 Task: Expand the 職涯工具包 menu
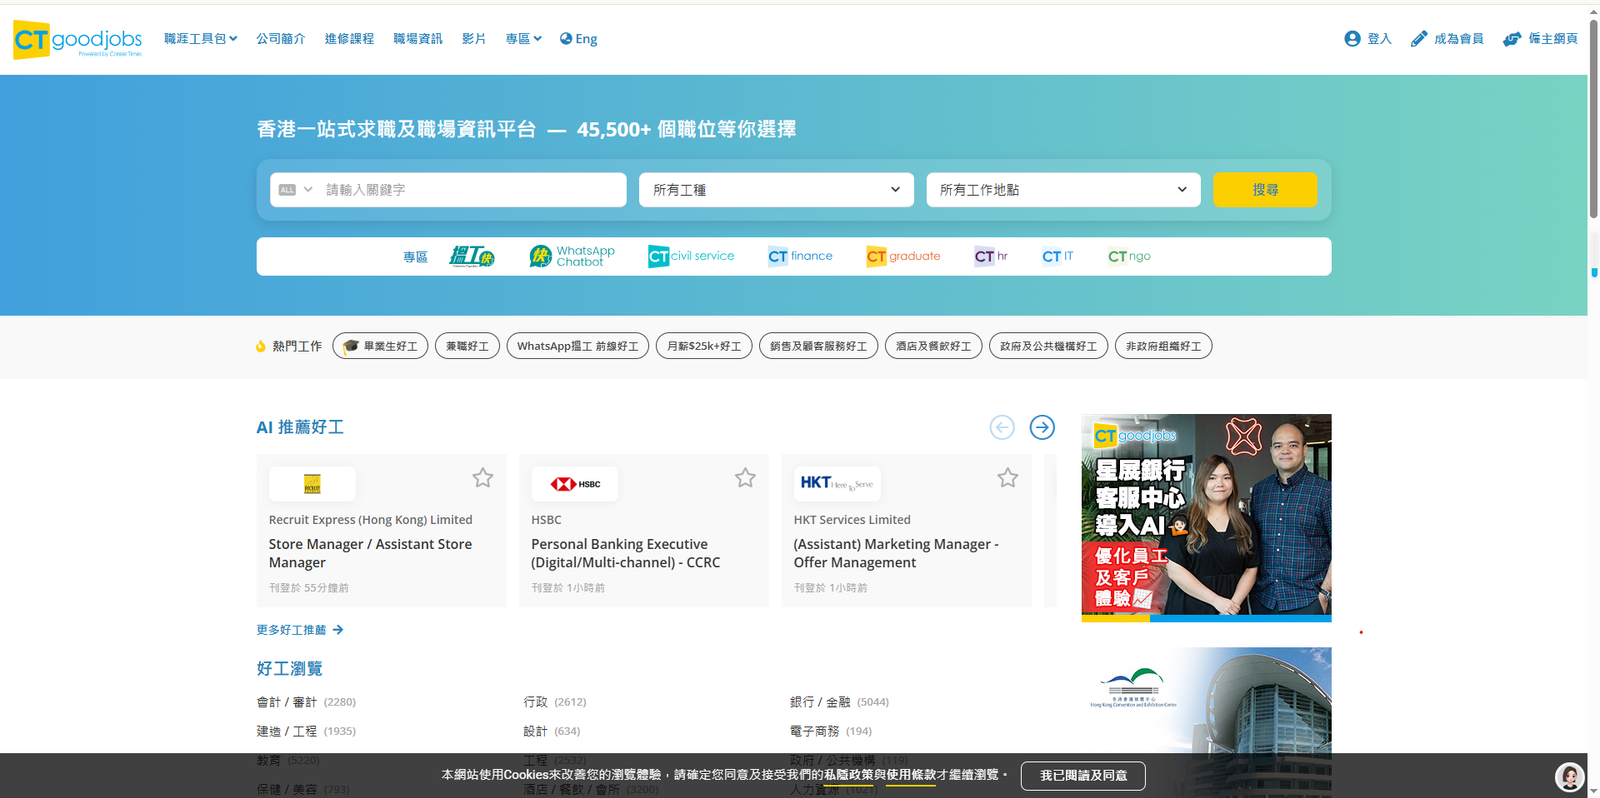click(x=200, y=39)
